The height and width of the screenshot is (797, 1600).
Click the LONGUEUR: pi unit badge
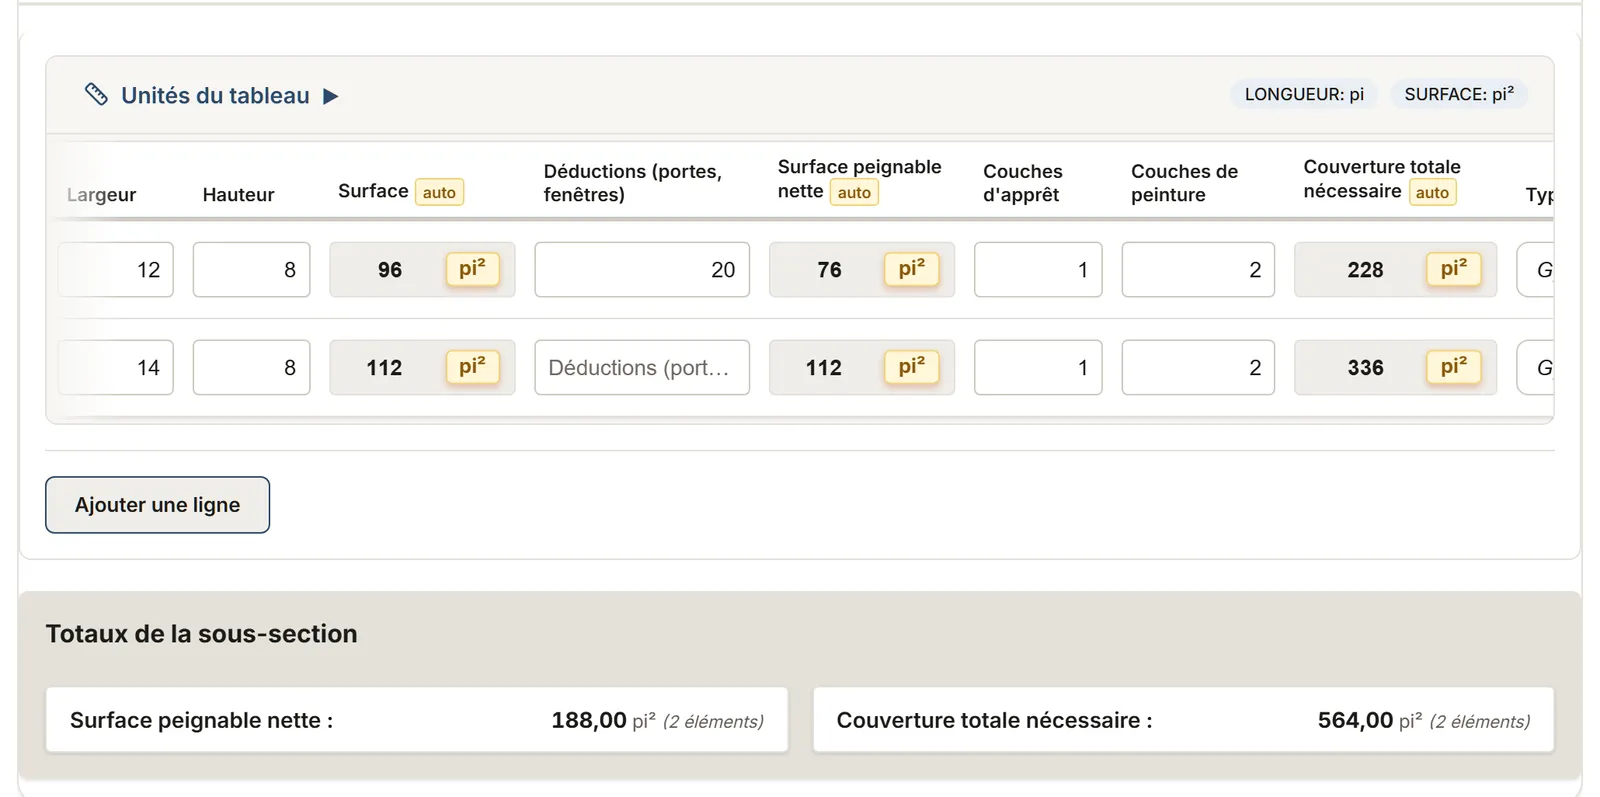click(x=1304, y=94)
